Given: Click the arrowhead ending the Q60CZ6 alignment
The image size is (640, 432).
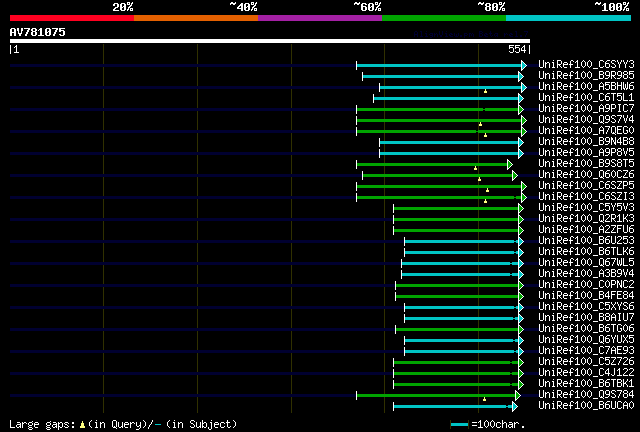Looking at the screenshot, I should [x=515, y=176].
